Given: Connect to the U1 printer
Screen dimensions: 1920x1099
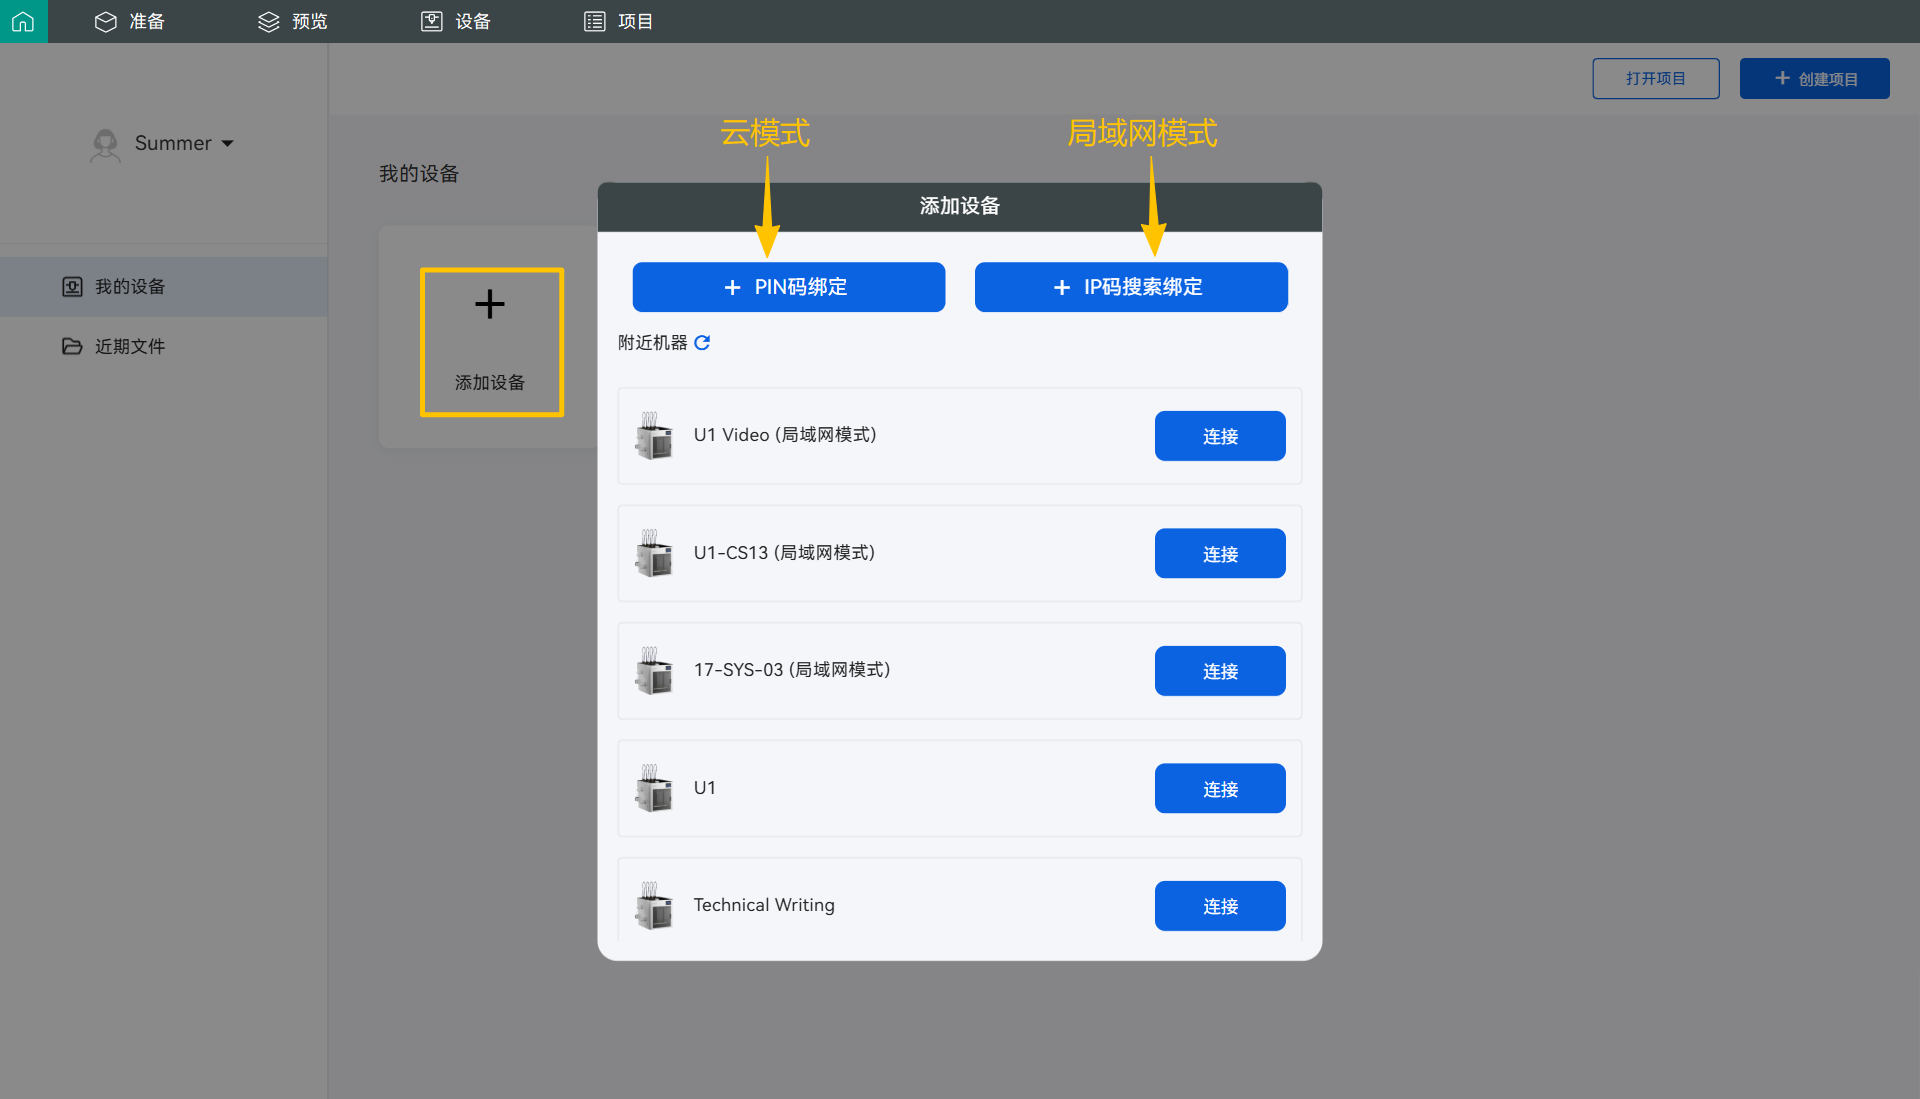Looking at the screenshot, I should (1219, 788).
